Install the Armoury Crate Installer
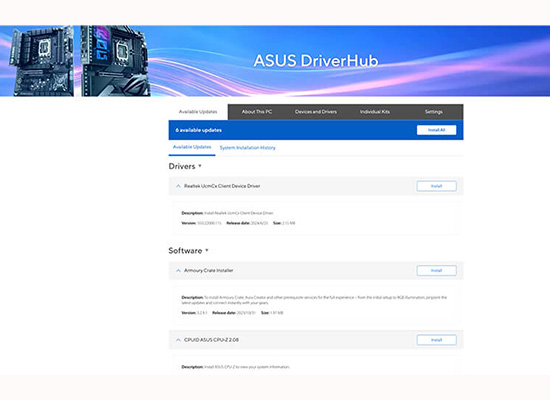This screenshot has height=400, width=550. coord(436,271)
